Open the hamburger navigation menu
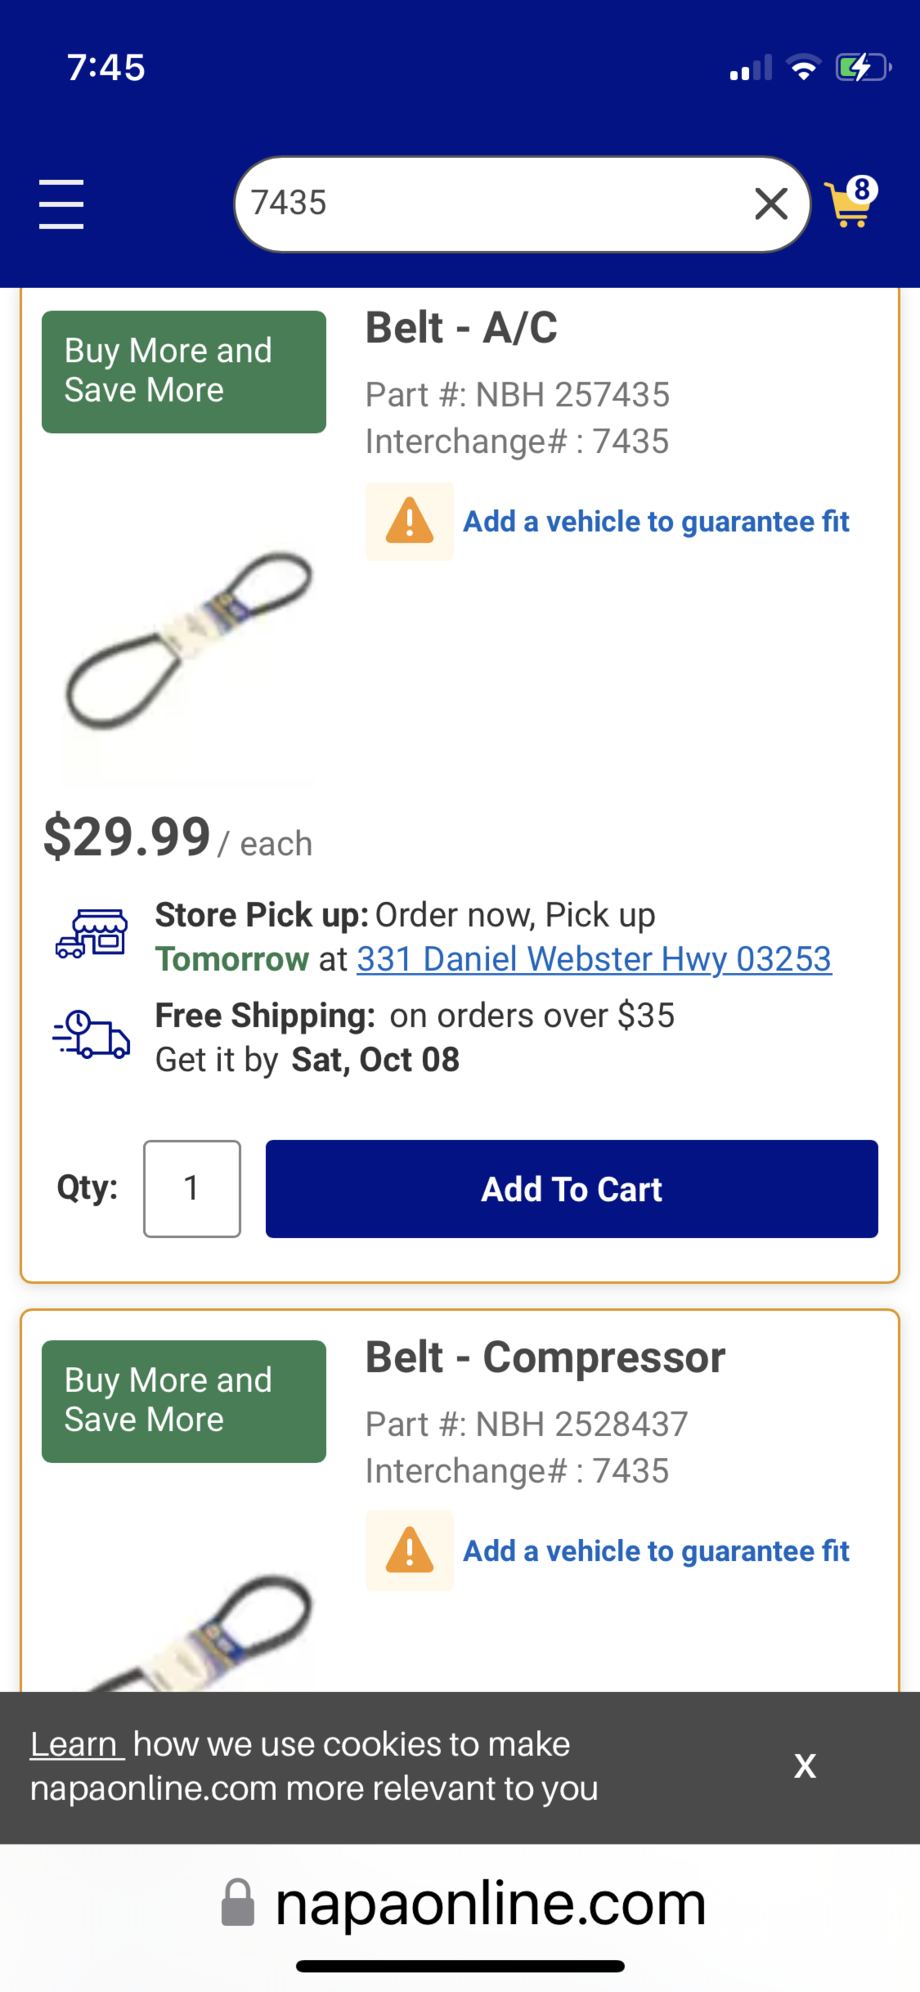Image resolution: width=920 pixels, height=1992 pixels. [x=61, y=204]
